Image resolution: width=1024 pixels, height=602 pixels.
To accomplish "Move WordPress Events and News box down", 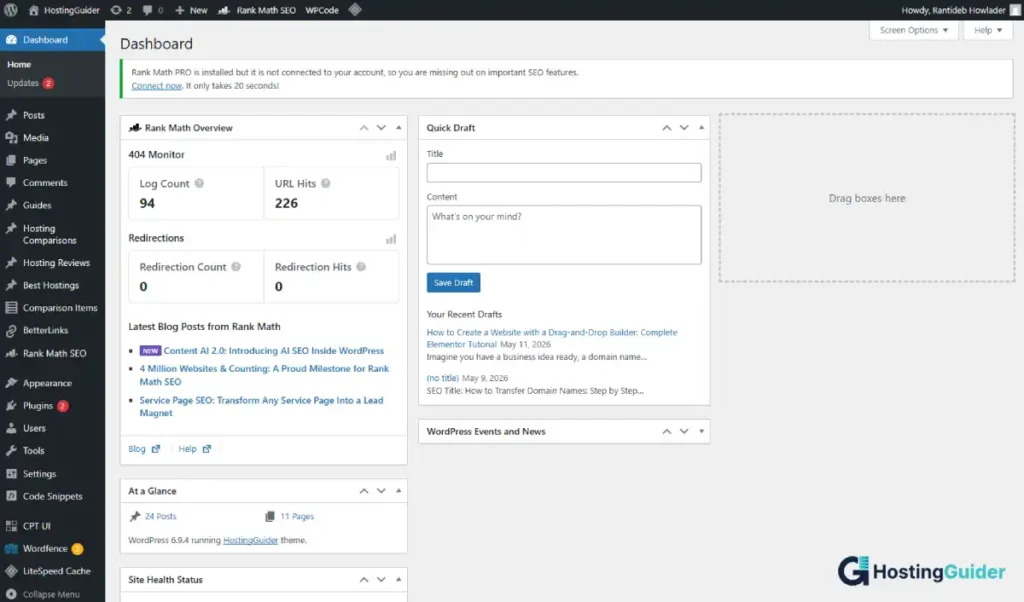I will tap(684, 432).
